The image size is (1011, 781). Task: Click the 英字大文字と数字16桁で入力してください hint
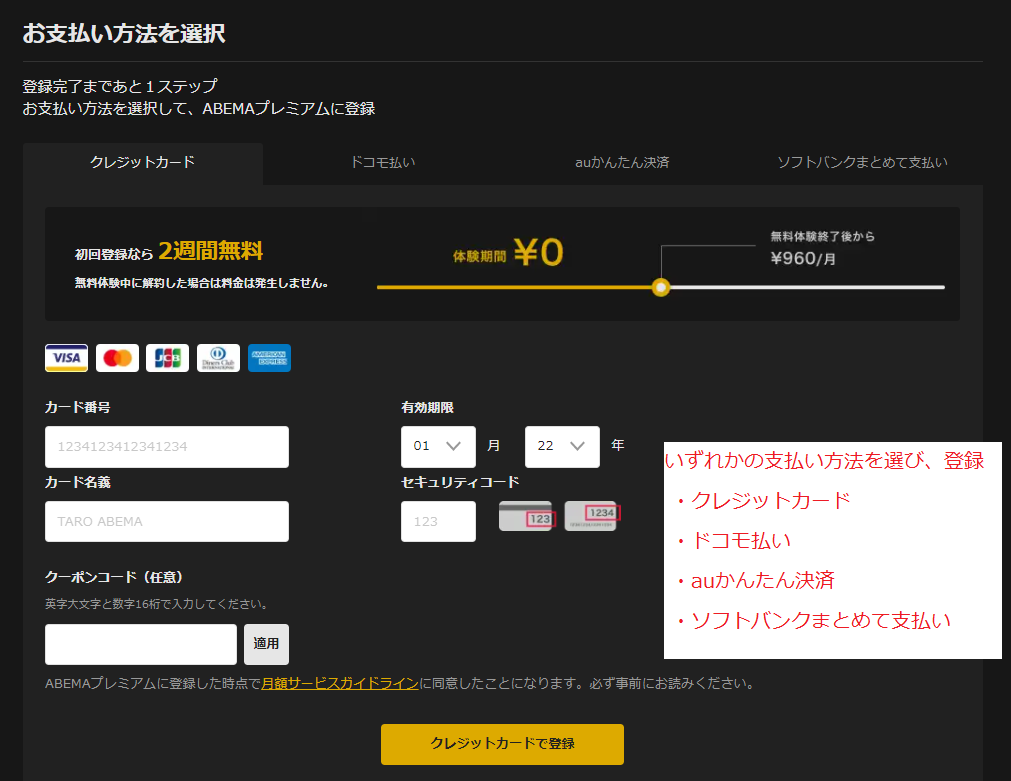(x=157, y=604)
